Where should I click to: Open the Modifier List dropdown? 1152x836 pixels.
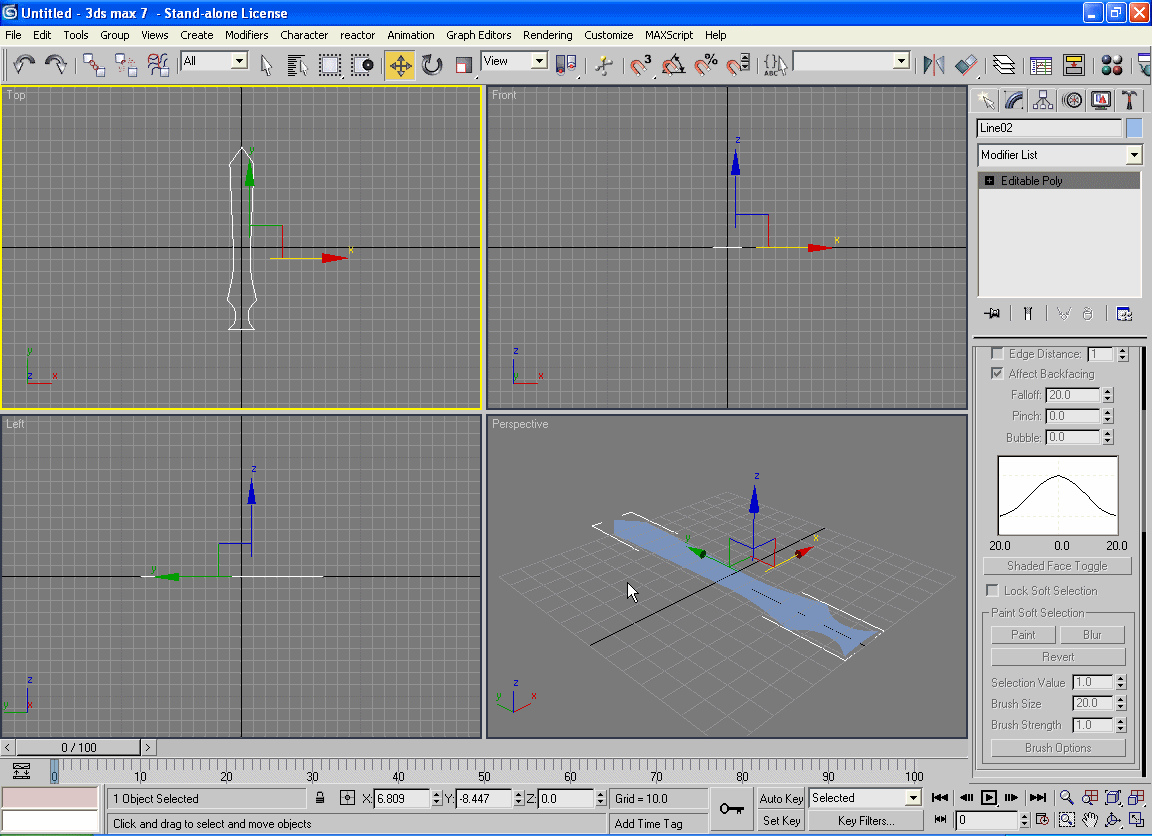tap(1133, 155)
